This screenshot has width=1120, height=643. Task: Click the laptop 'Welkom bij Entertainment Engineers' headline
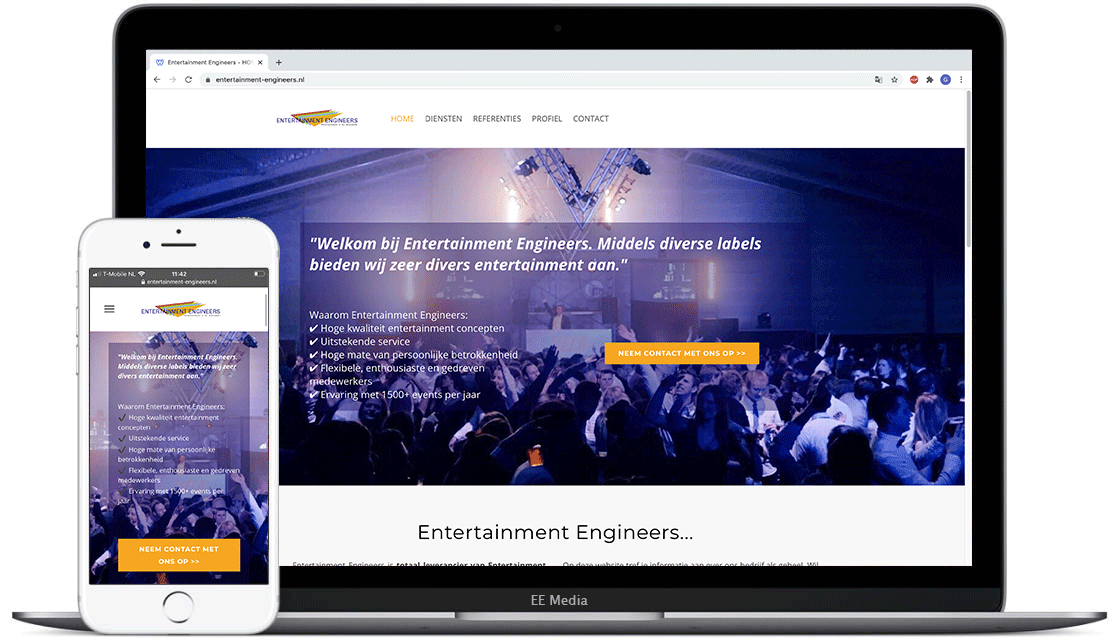coord(535,254)
